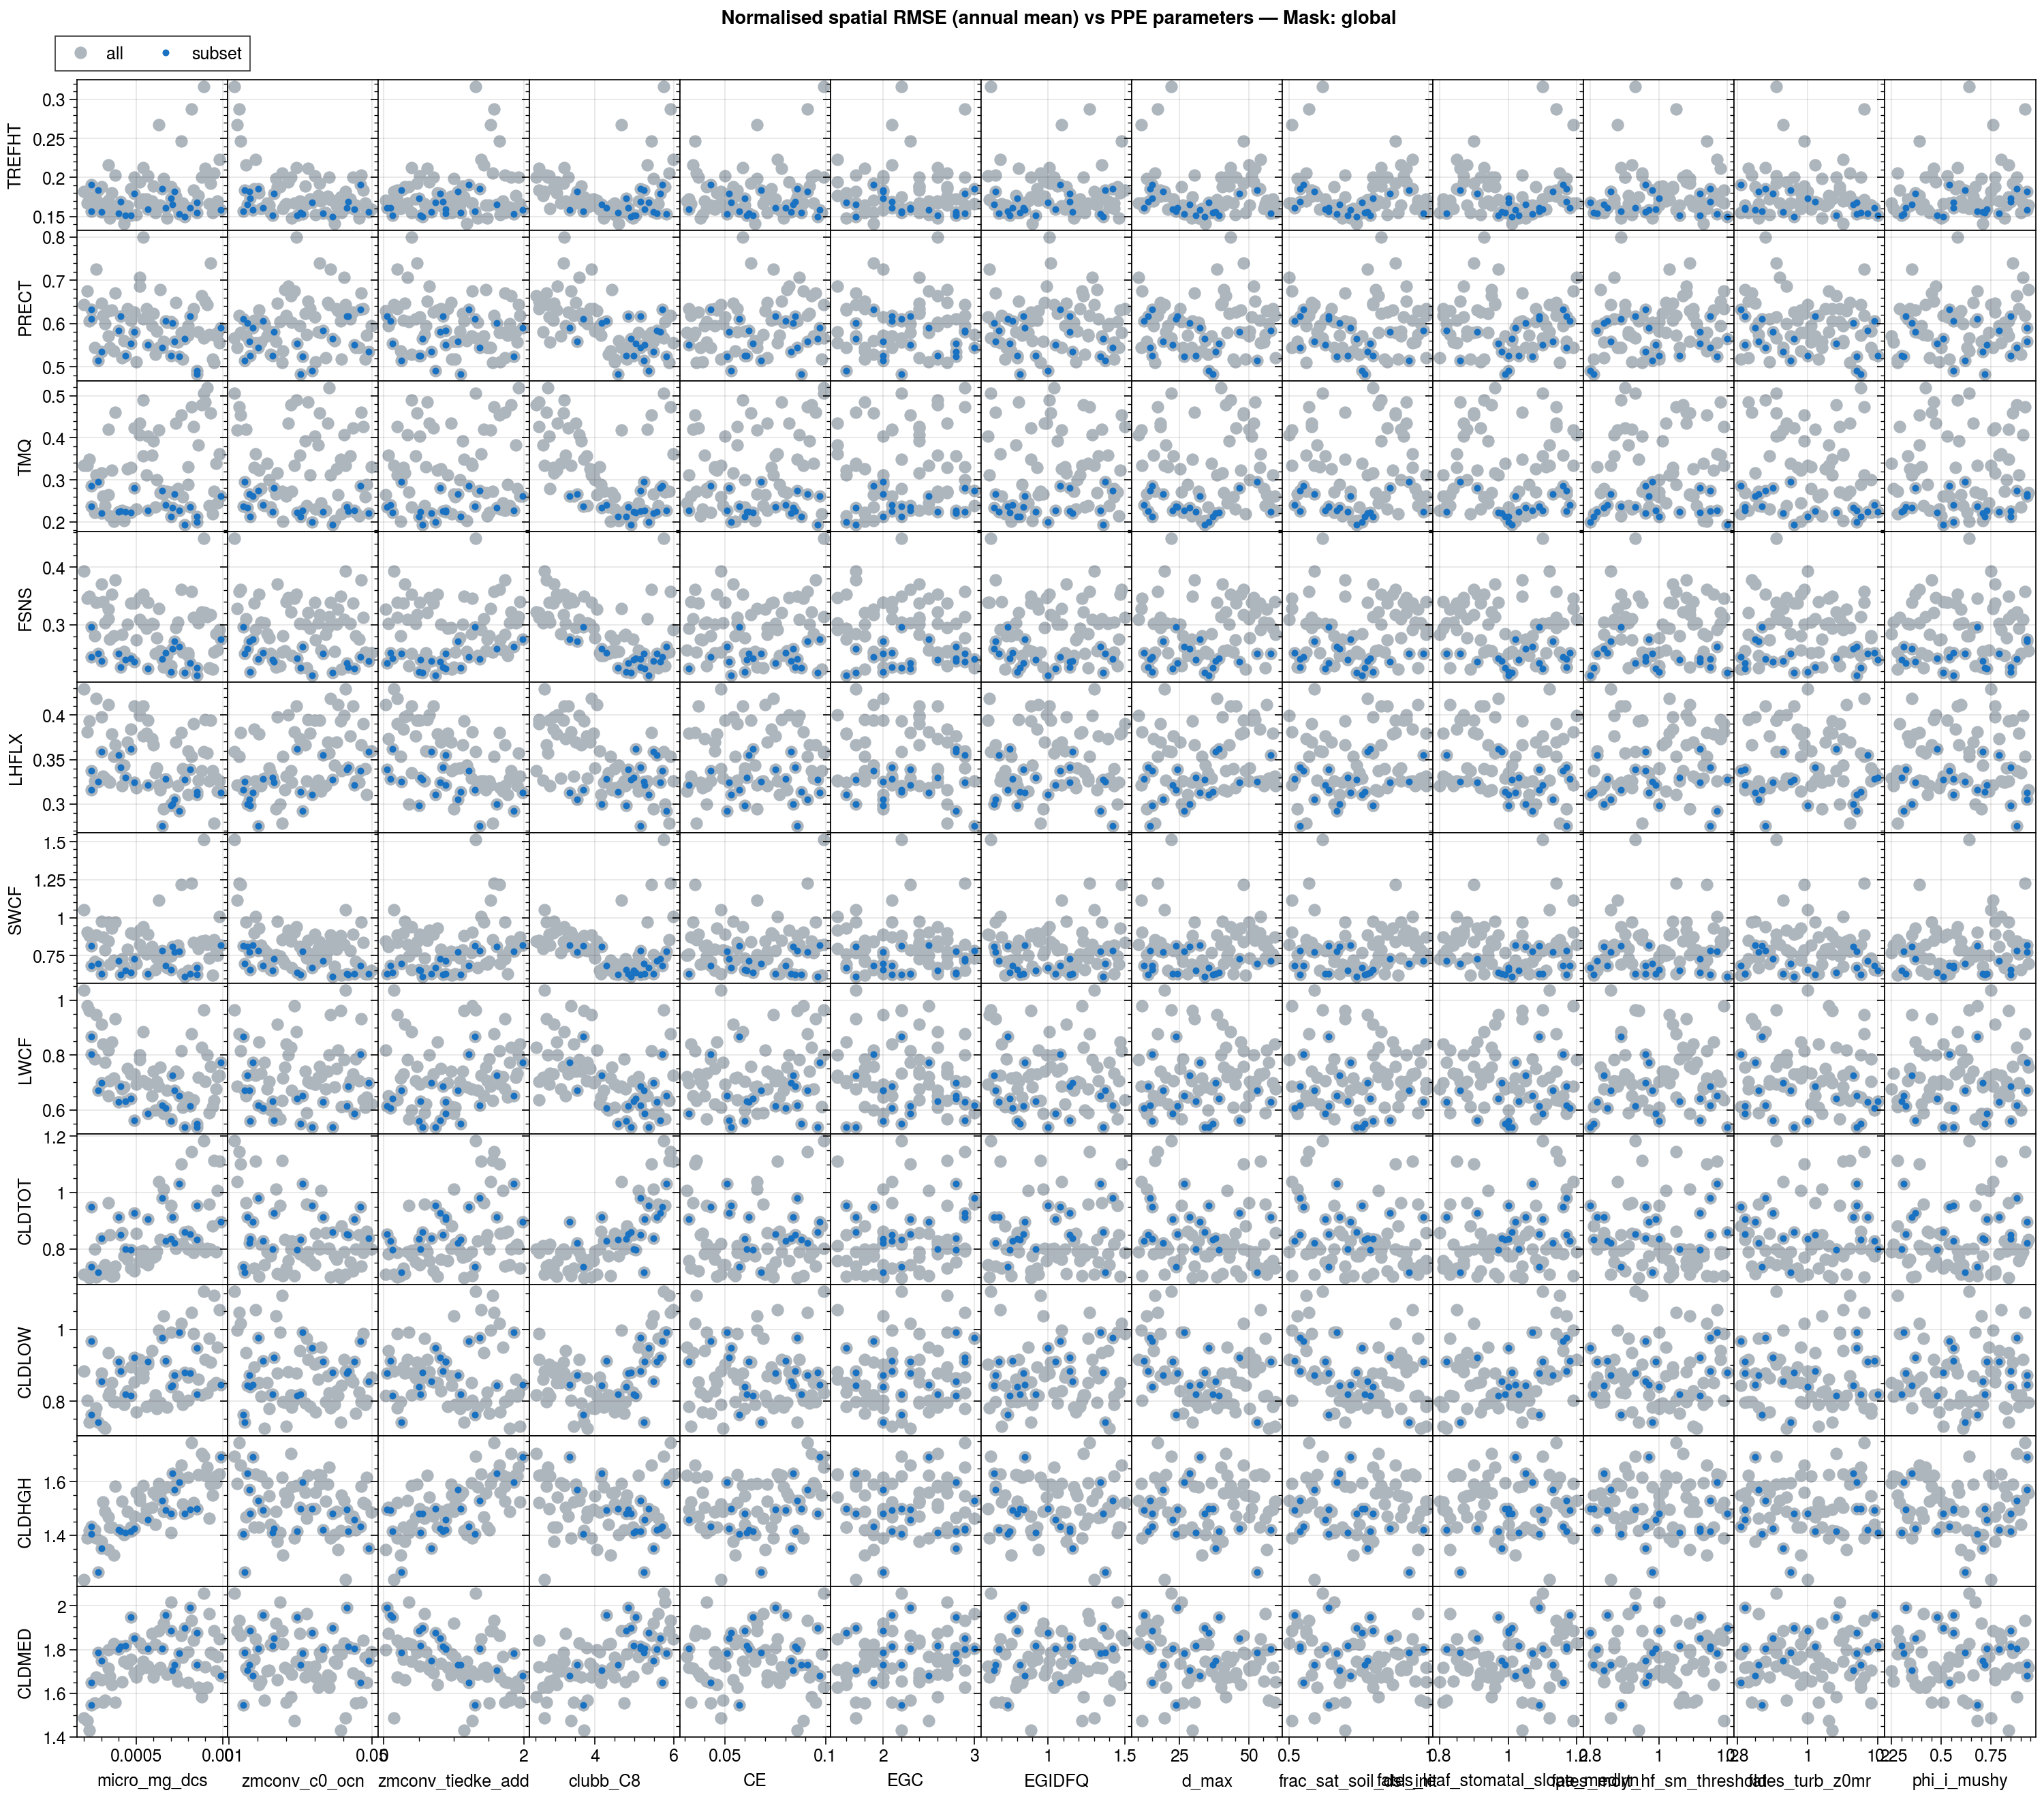Select the zmconv_c0_ocn column label

(303, 1780)
